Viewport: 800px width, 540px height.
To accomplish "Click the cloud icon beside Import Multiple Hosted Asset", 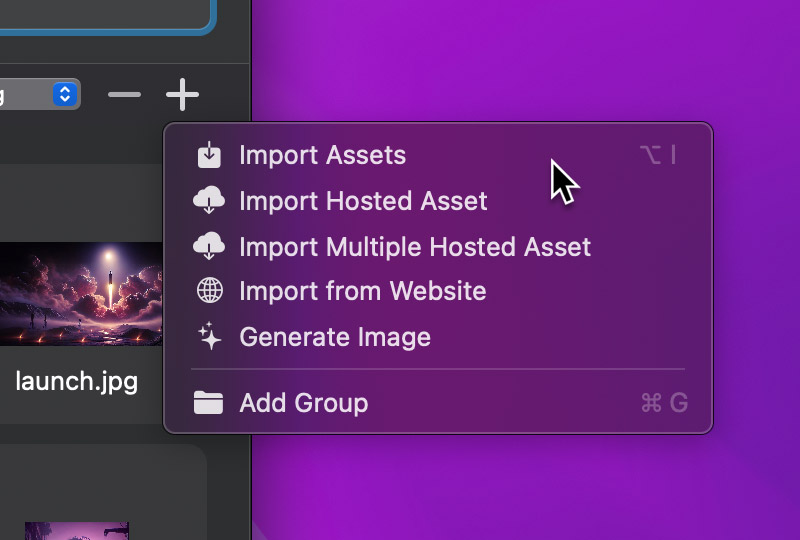I will click(209, 246).
